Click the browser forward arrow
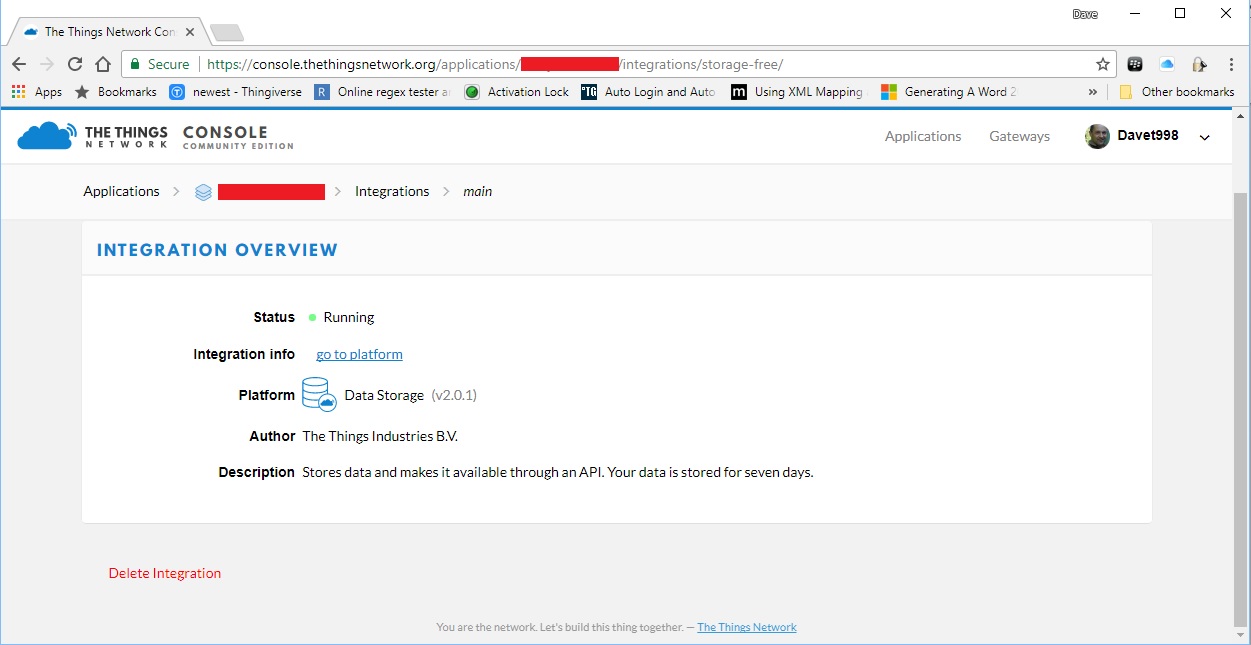 46,64
